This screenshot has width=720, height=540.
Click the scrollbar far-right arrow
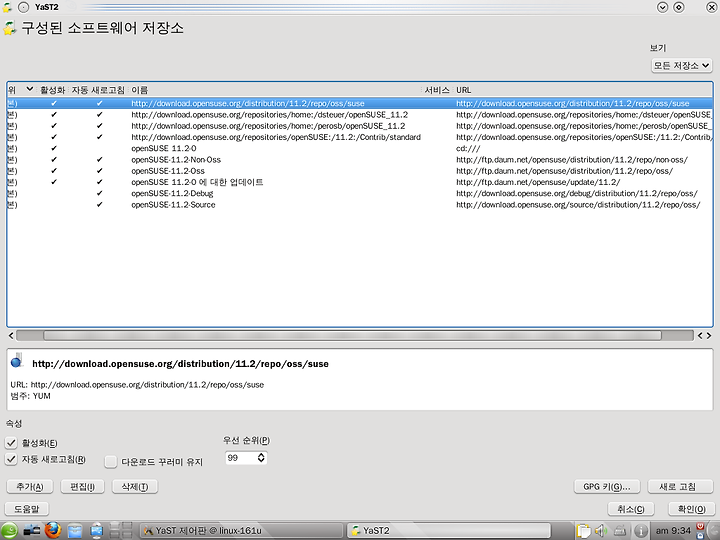(x=709, y=336)
